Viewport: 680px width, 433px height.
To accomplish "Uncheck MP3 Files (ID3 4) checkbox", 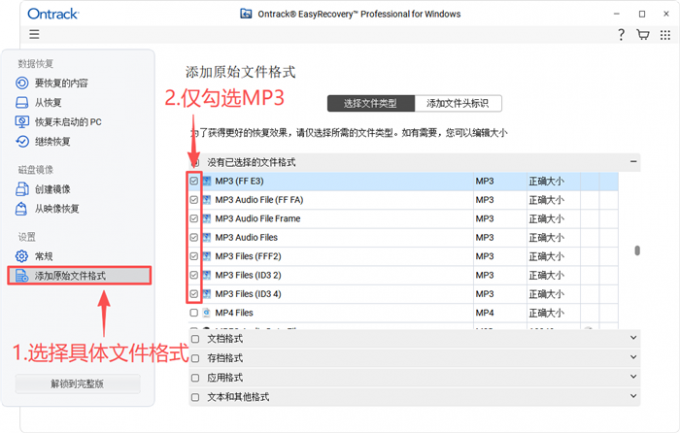I will coord(194,294).
